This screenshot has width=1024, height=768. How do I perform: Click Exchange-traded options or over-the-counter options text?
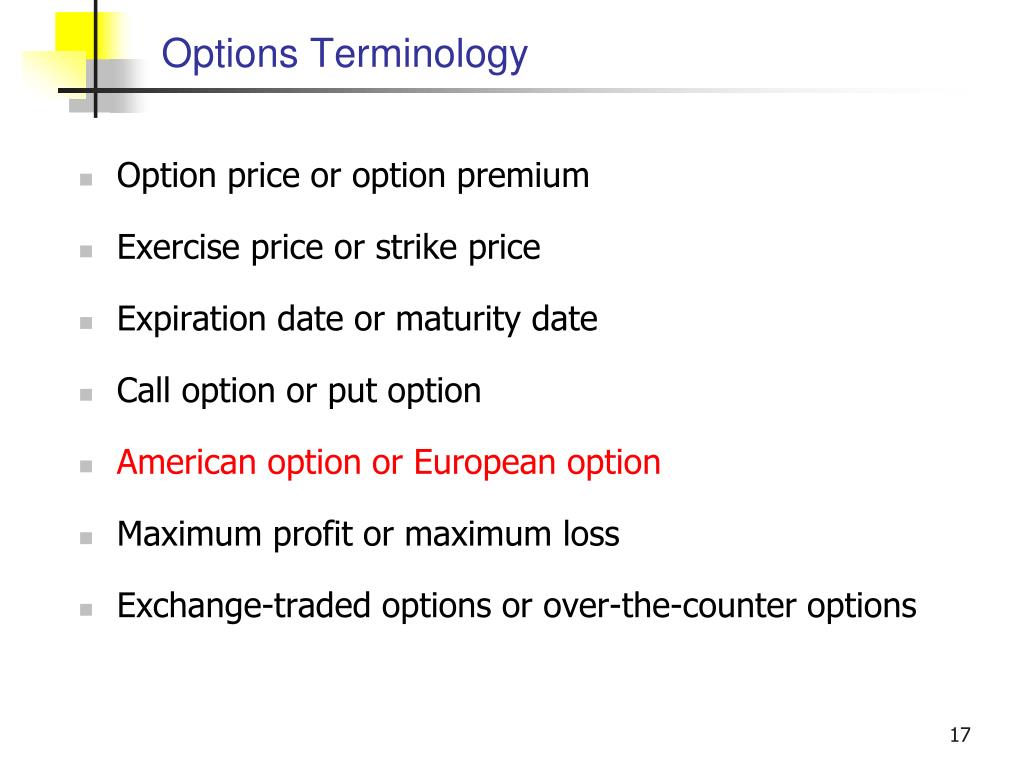pyautogui.click(x=517, y=607)
